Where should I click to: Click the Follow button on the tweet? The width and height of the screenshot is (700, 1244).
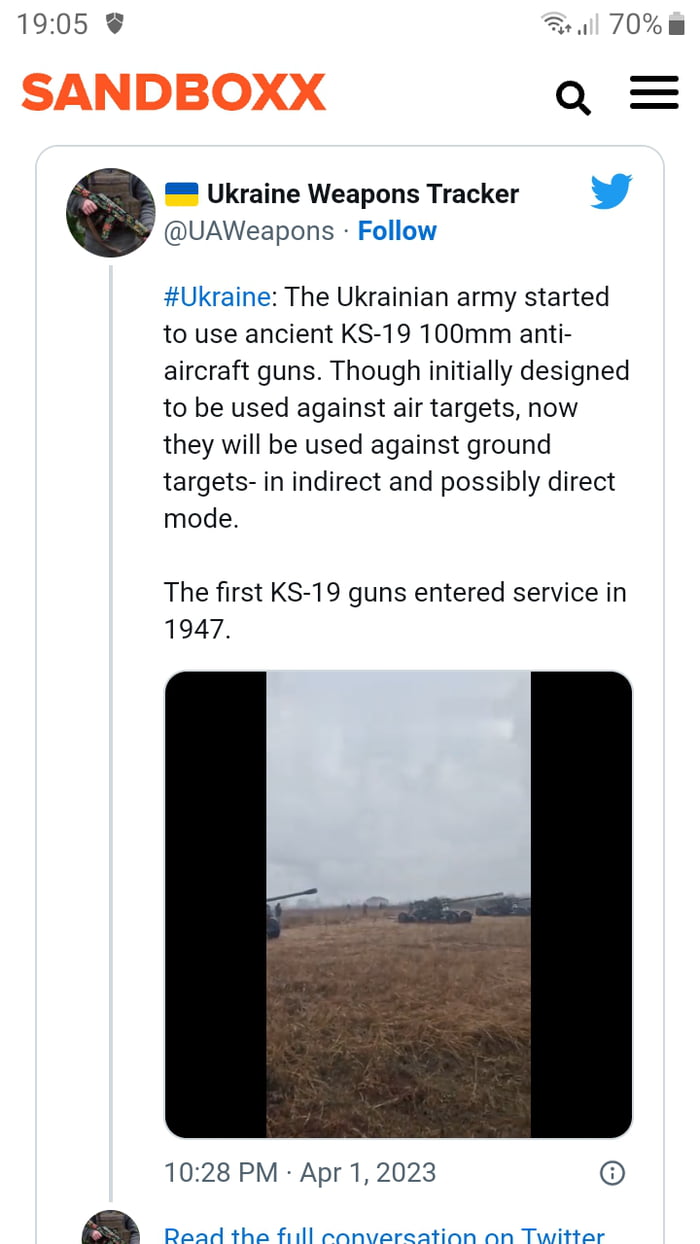tap(397, 231)
